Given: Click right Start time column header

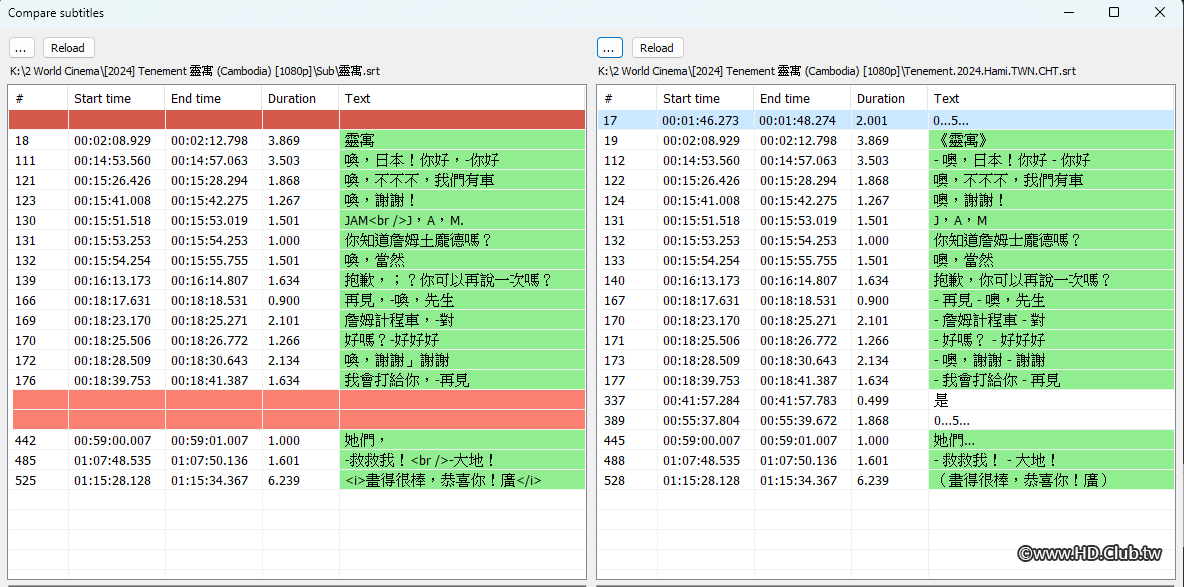Looking at the screenshot, I should coord(705,98).
